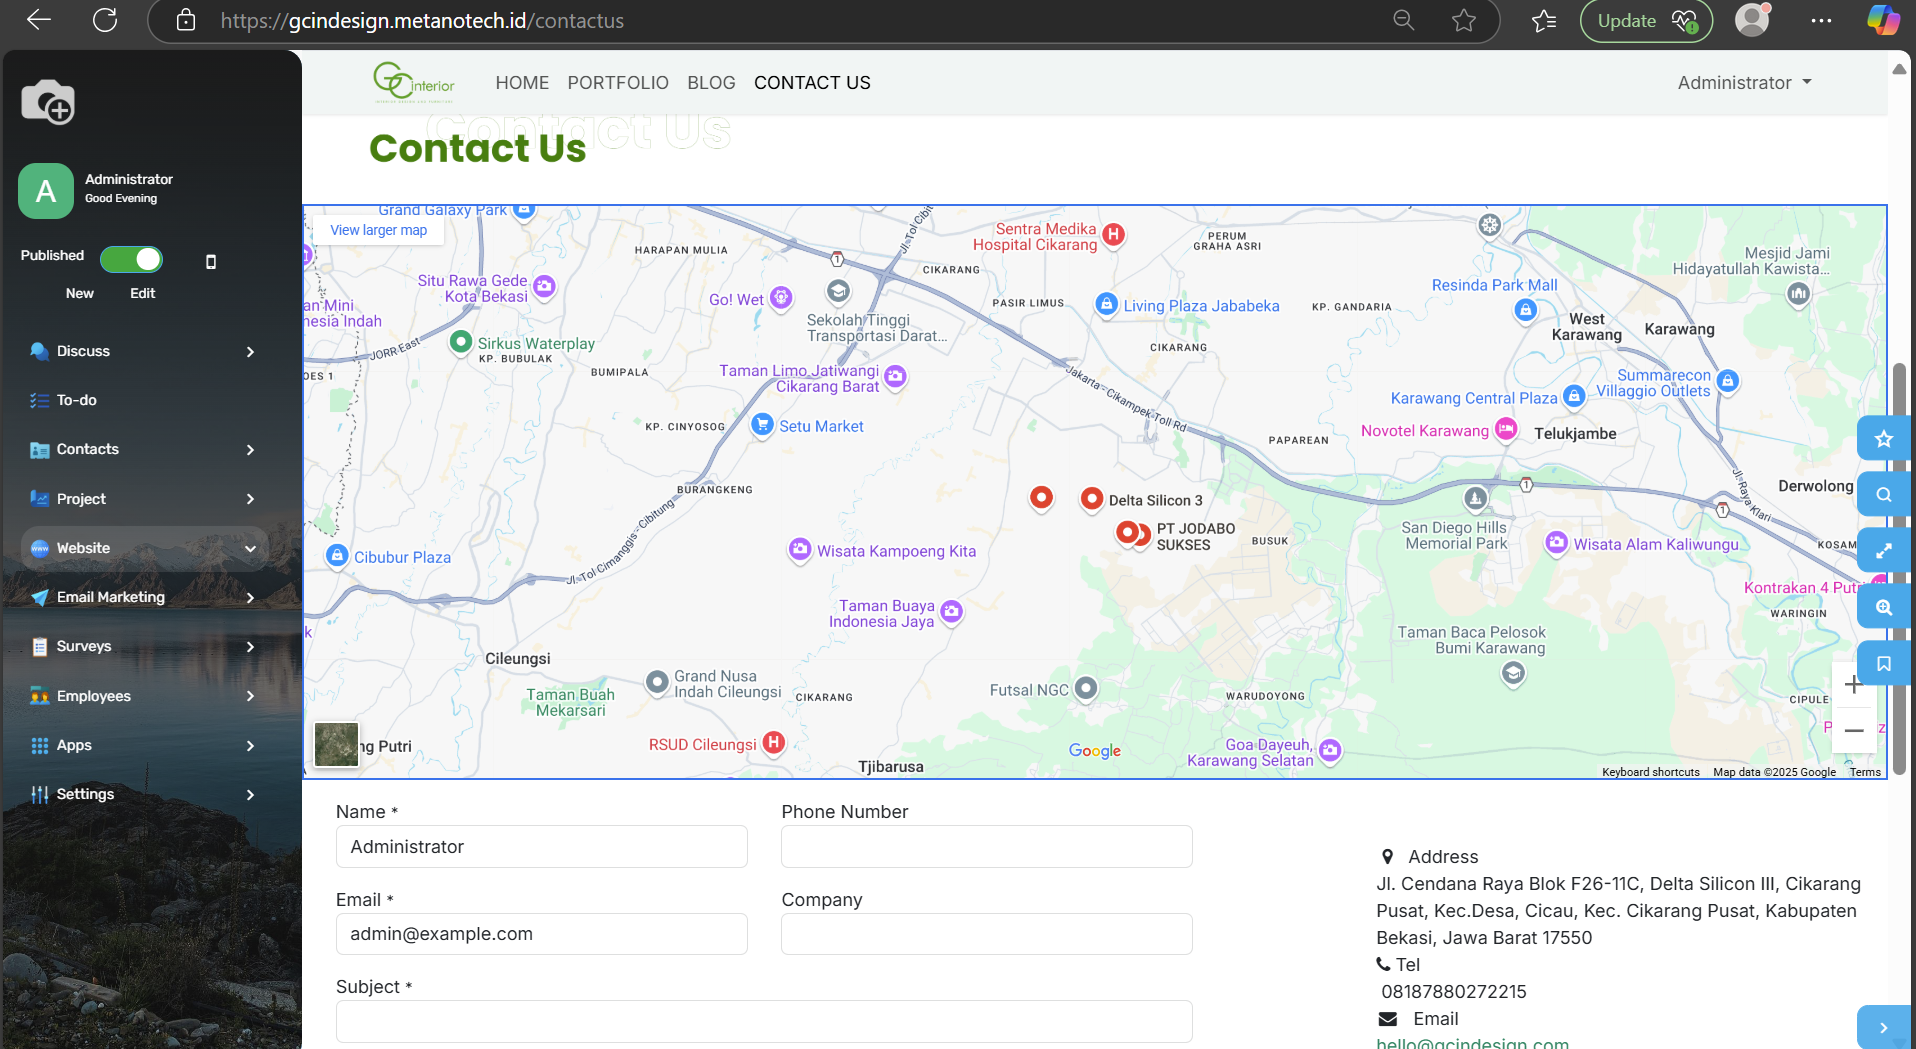Image resolution: width=1916 pixels, height=1049 pixels.
Task: Click the Administrator avatar in sidebar
Action: [46, 191]
